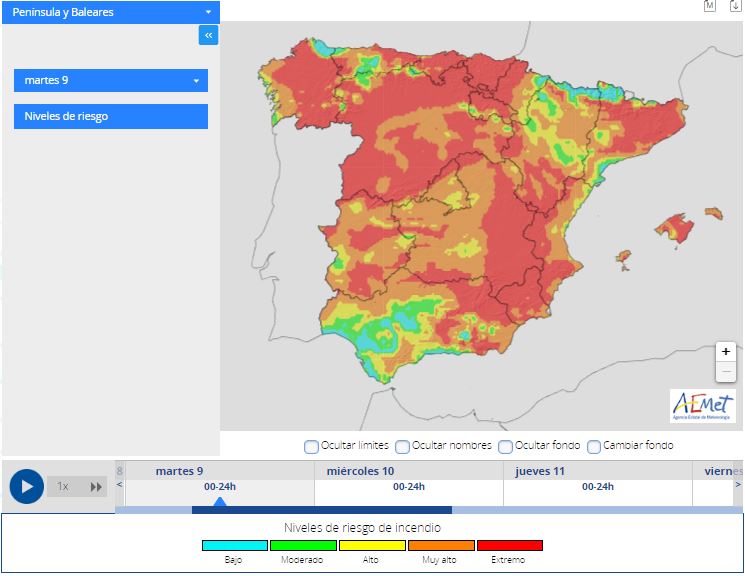This screenshot has width=745, height=576.
Task: Check the Ocultar fondo option
Action: [505, 446]
